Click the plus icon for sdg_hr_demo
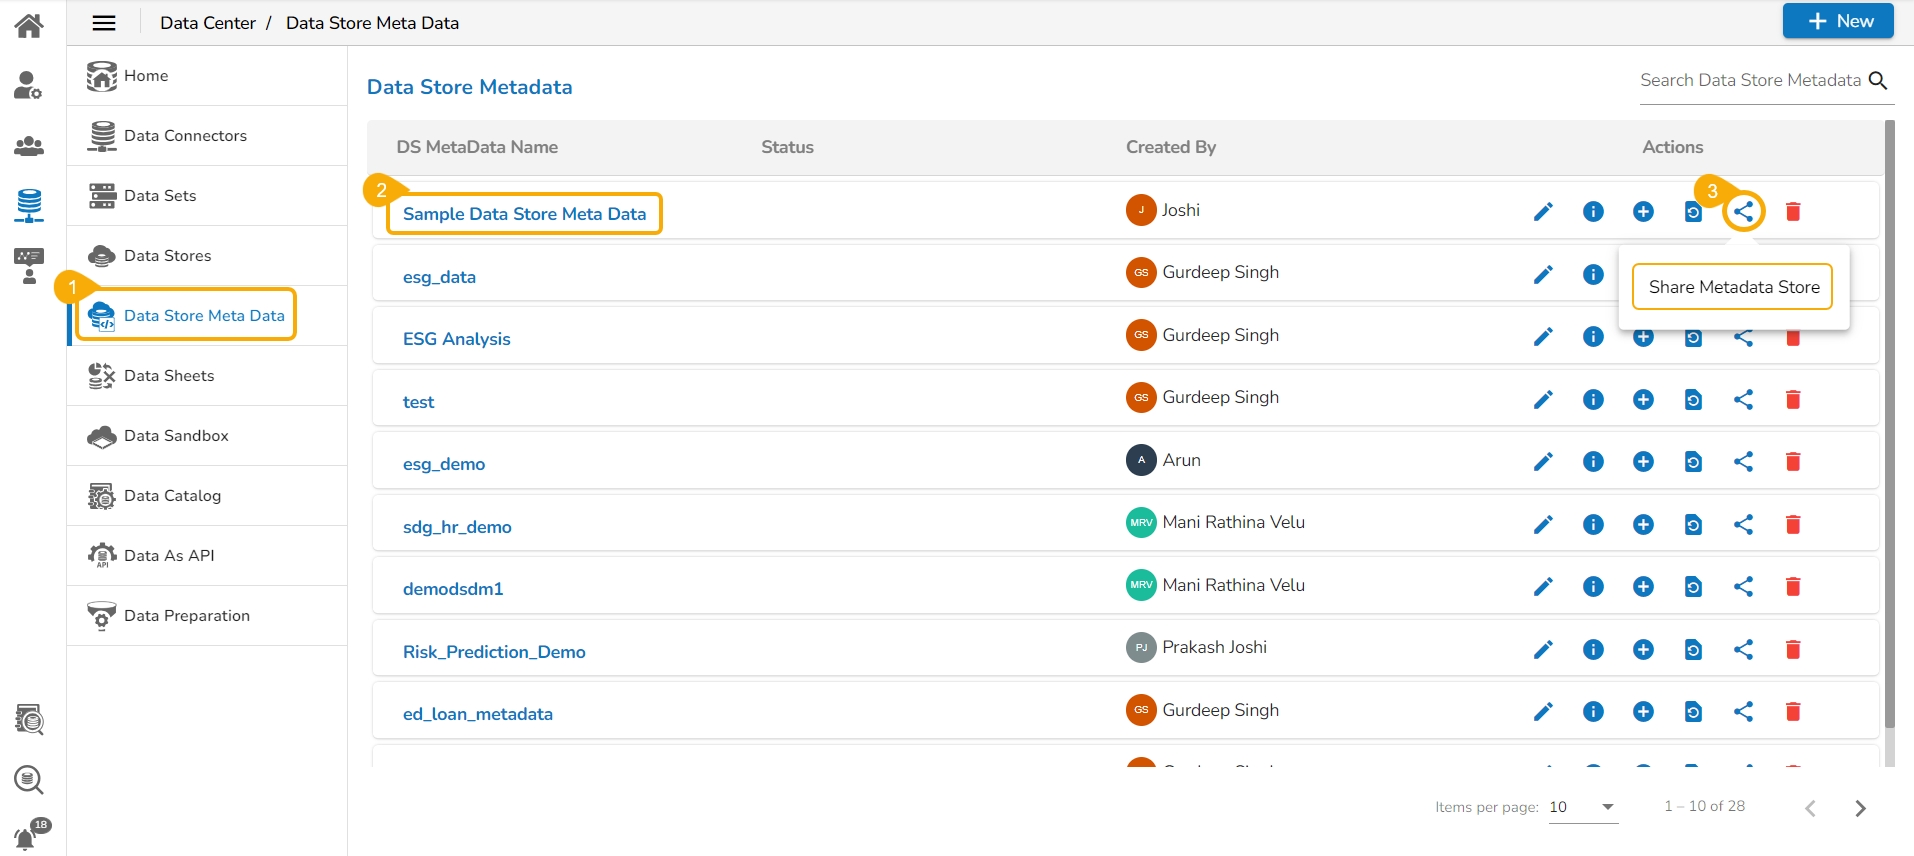1914x856 pixels. pos(1643,525)
